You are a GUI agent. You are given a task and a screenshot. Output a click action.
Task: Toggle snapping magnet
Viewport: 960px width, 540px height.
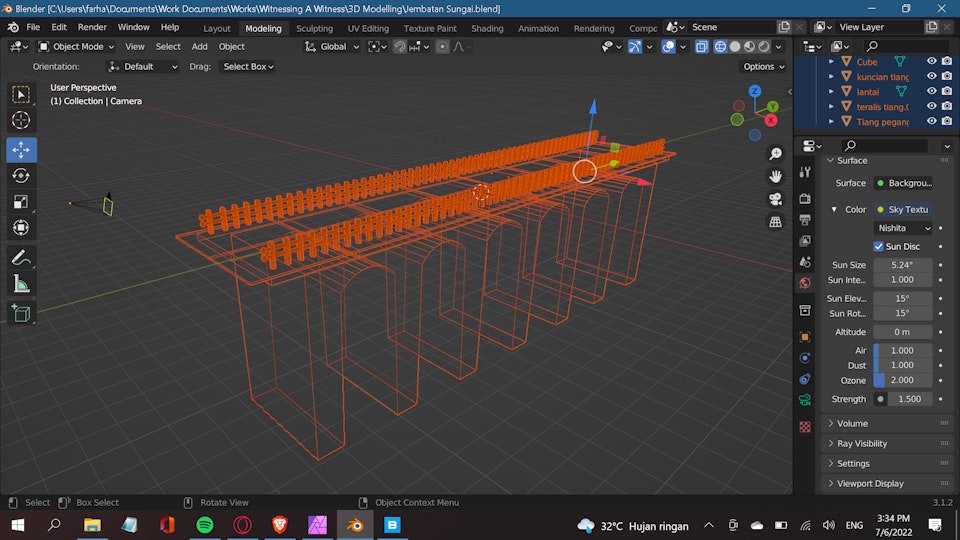tap(400, 47)
